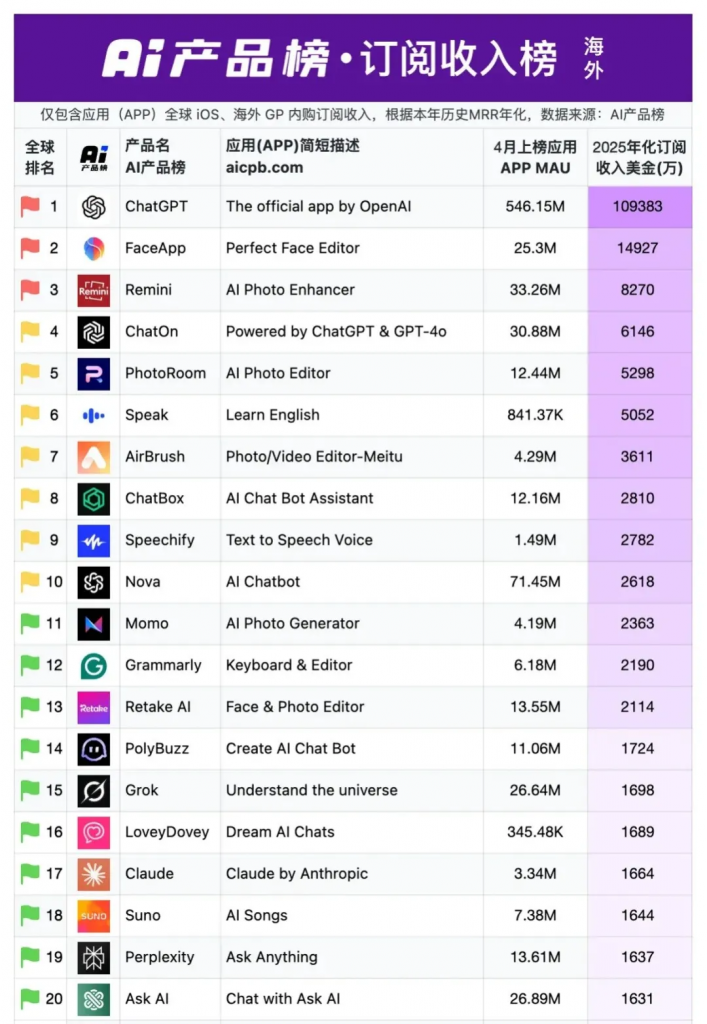Click the FaceApp logo icon

pos(94,248)
